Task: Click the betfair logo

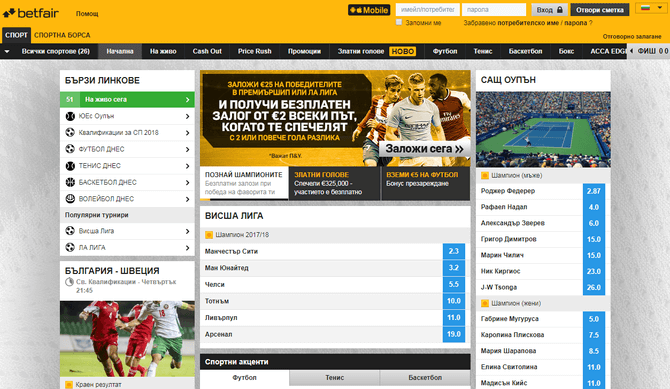Action: pos(31,13)
